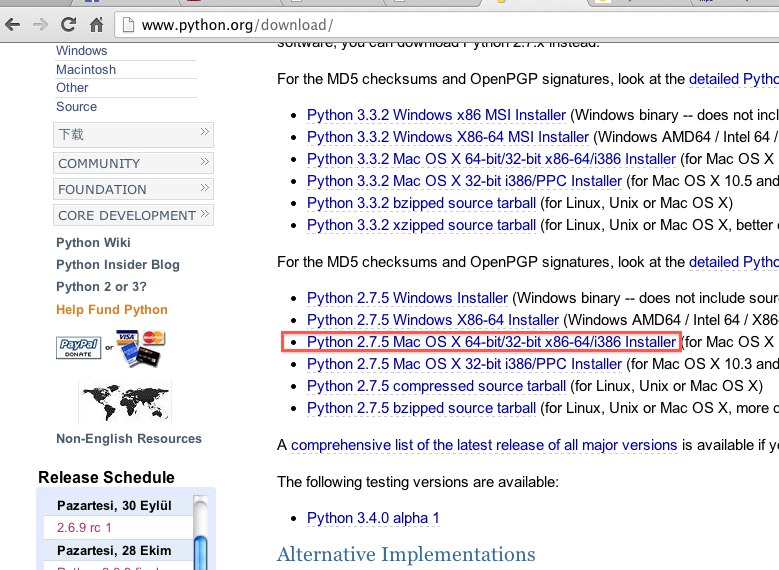Click the Pazartesi, 30 Eylül date row
The height and width of the screenshot is (570, 779).
(118, 505)
